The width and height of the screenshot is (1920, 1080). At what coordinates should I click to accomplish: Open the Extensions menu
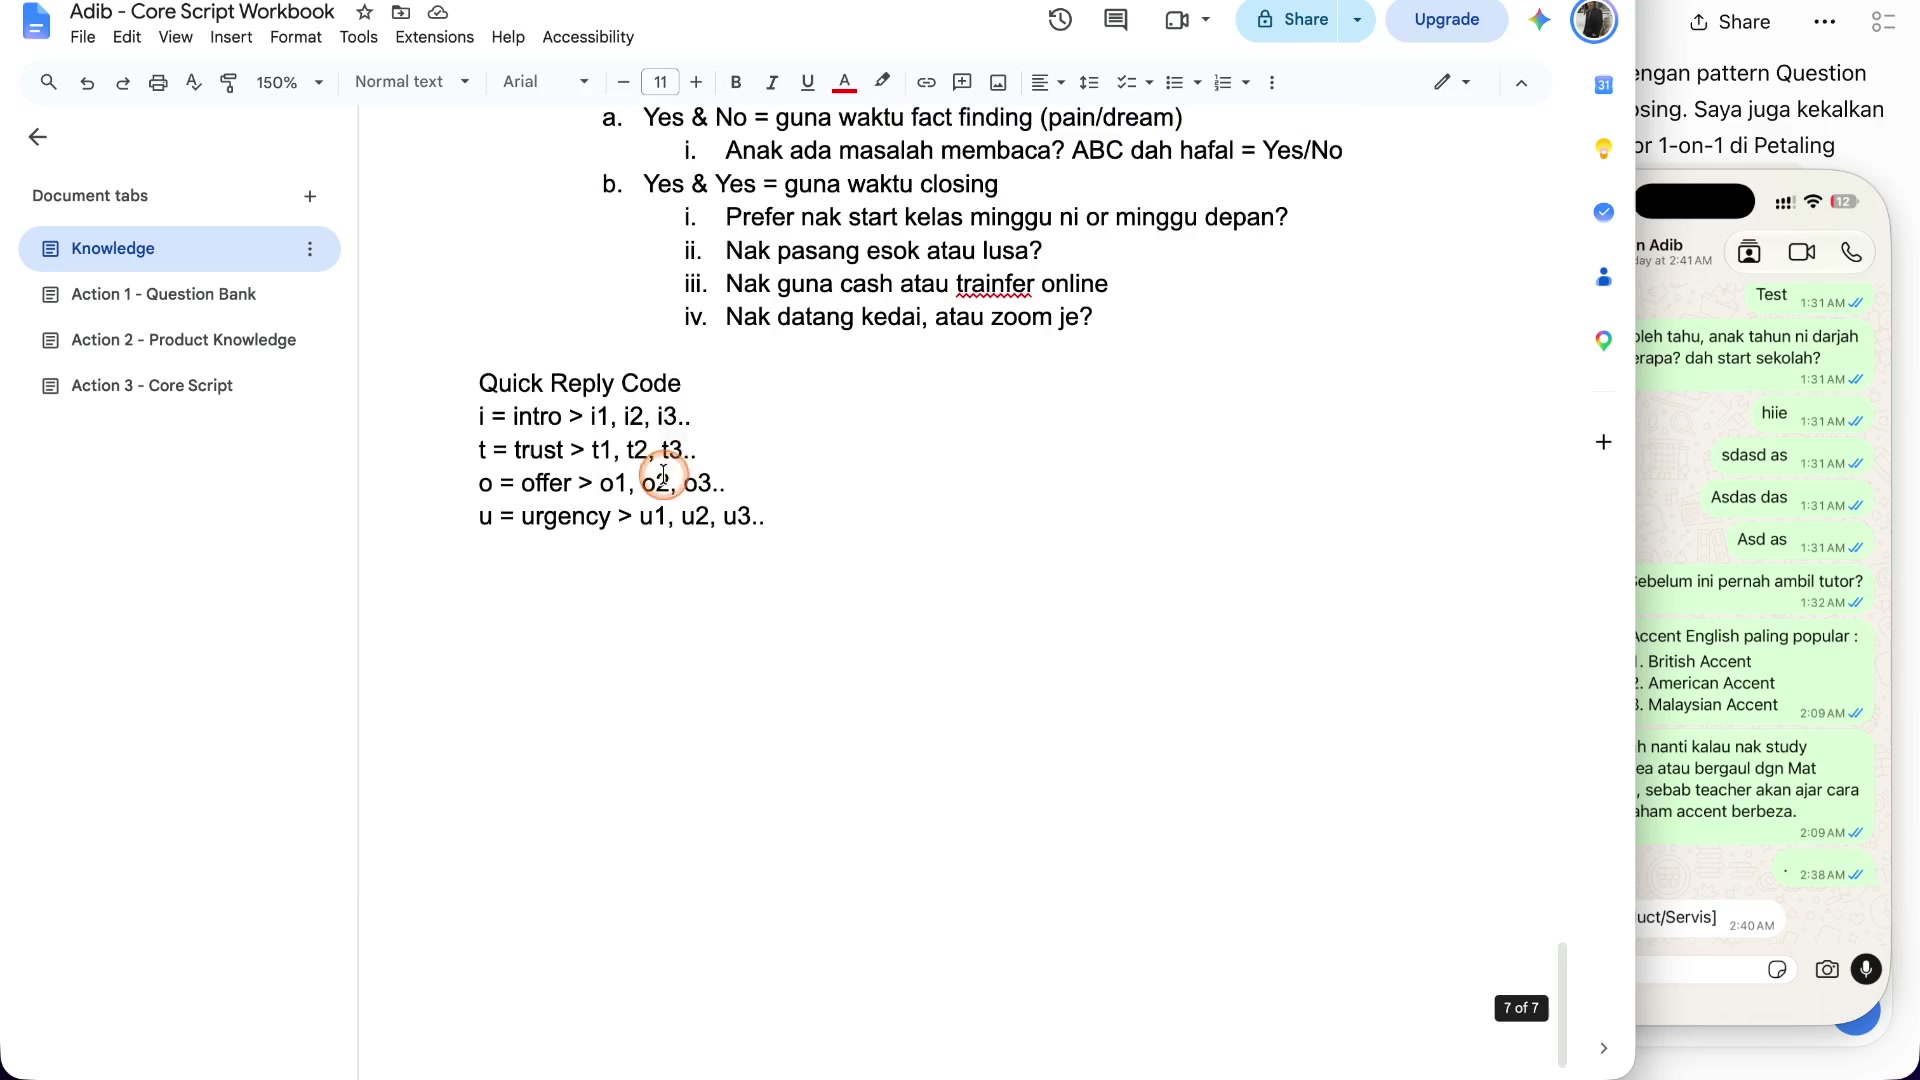(434, 37)
